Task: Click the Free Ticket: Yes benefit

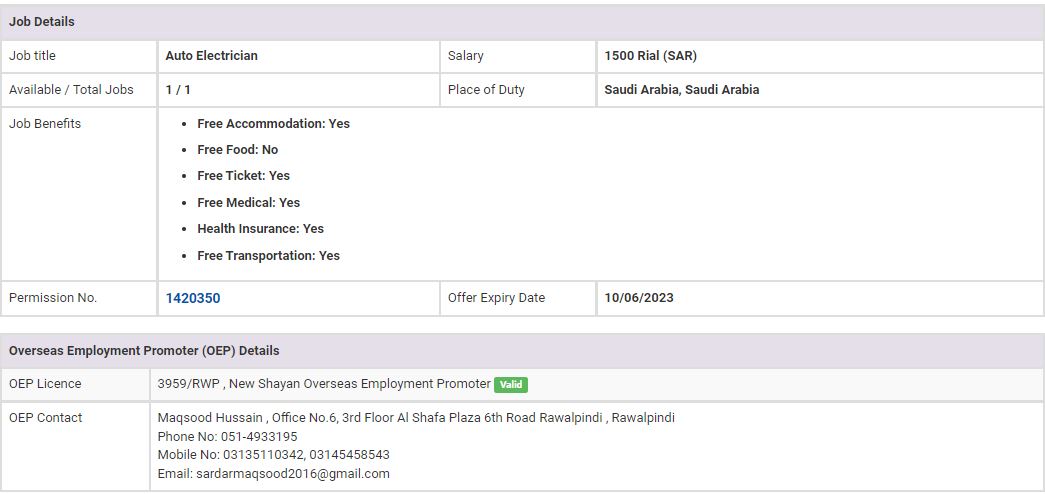Action: tap(243, 176)
